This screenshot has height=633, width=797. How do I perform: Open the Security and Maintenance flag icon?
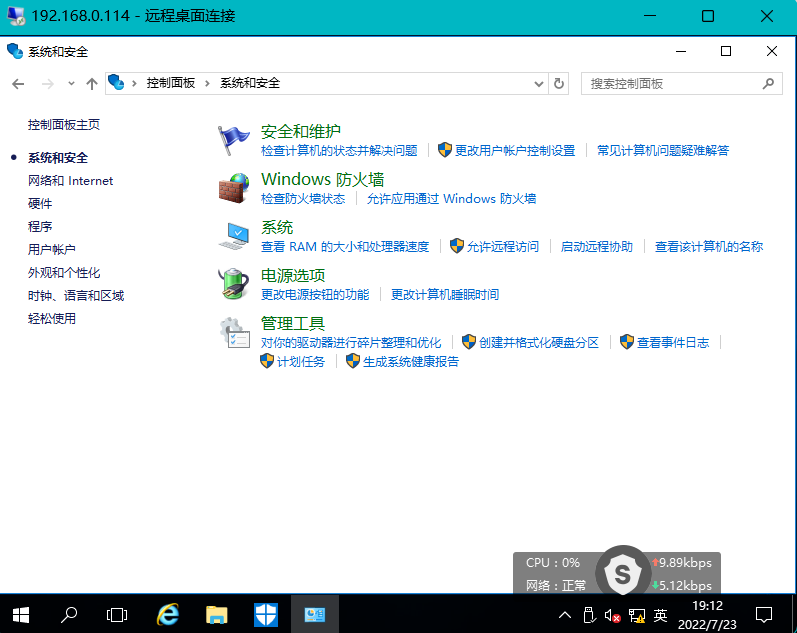point(233,140)
